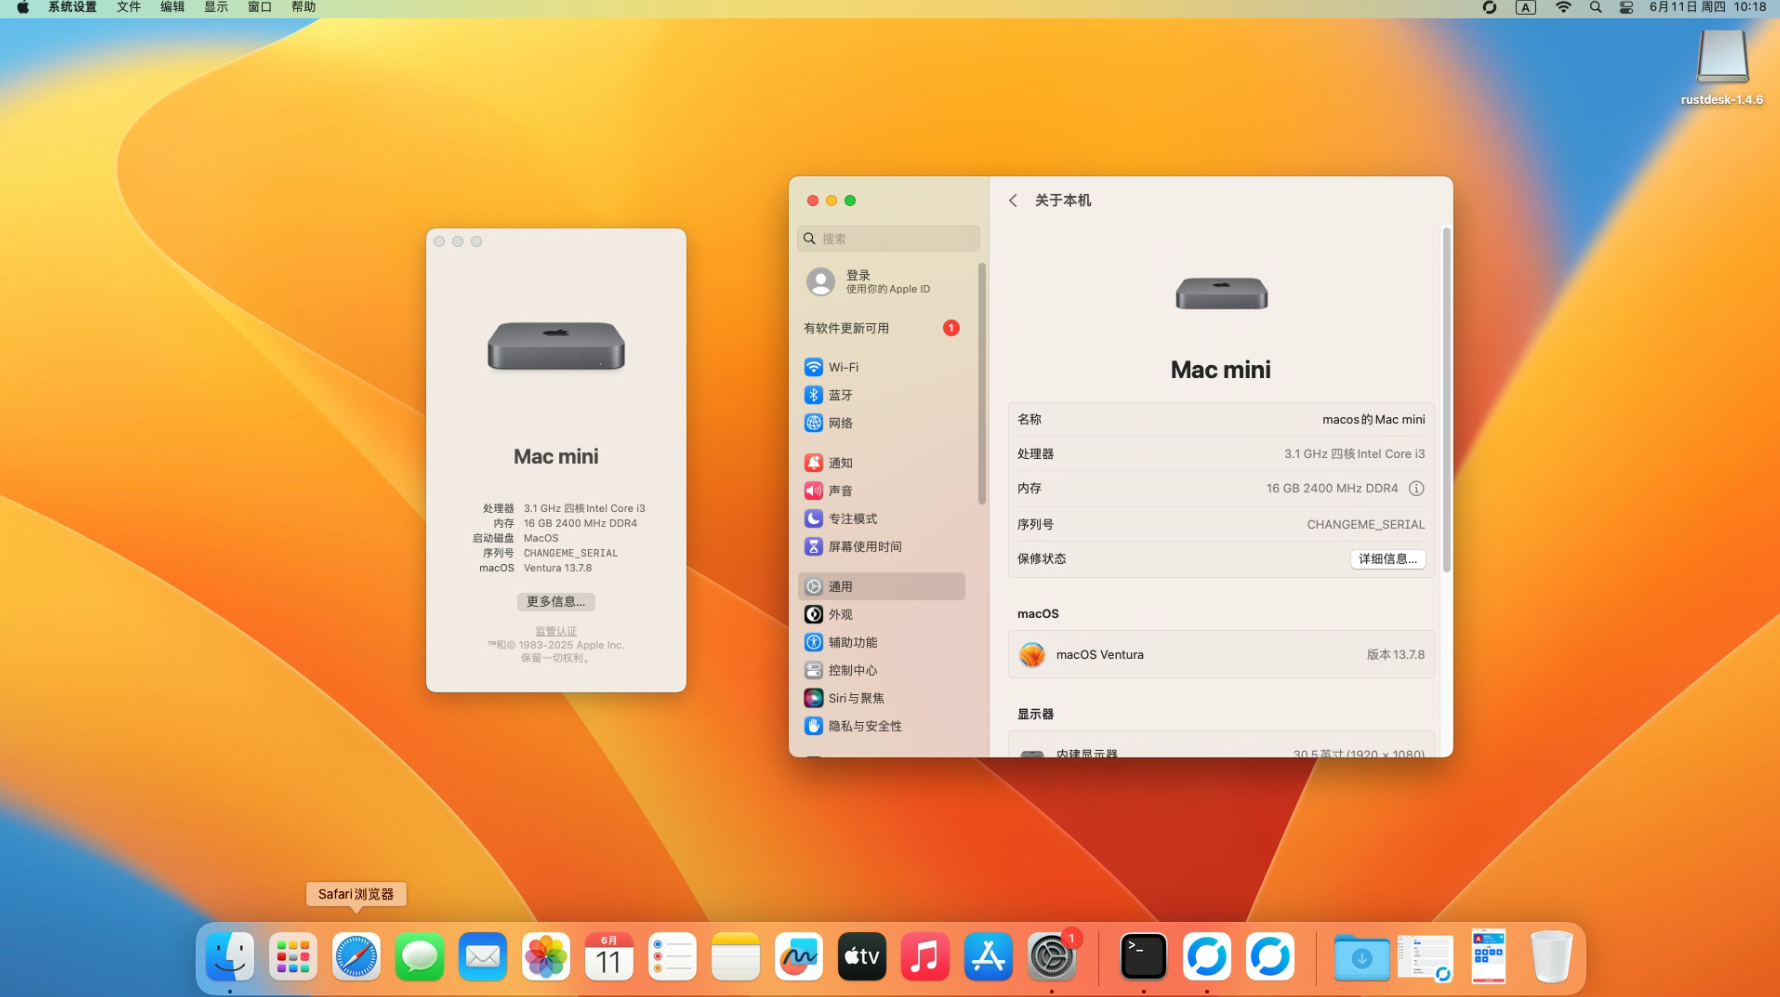Open the Downloads folder in the Dock
Image resolution: width=1780 pixels, height=997 pixels.
point(1361,957)
